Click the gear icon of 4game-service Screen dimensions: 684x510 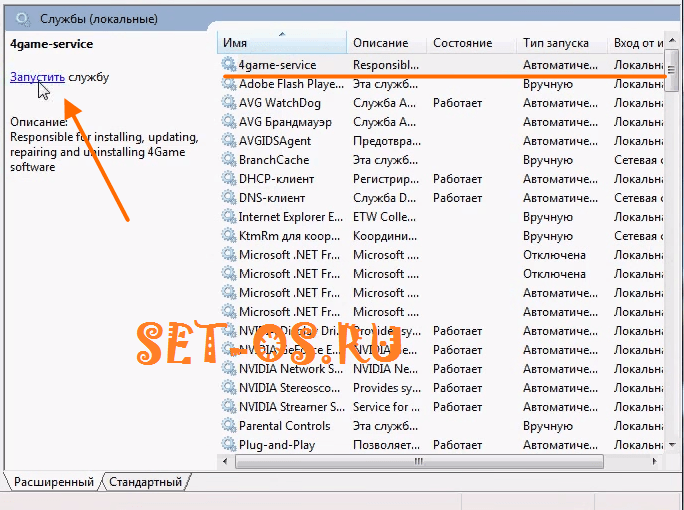(x=229, y=64)
